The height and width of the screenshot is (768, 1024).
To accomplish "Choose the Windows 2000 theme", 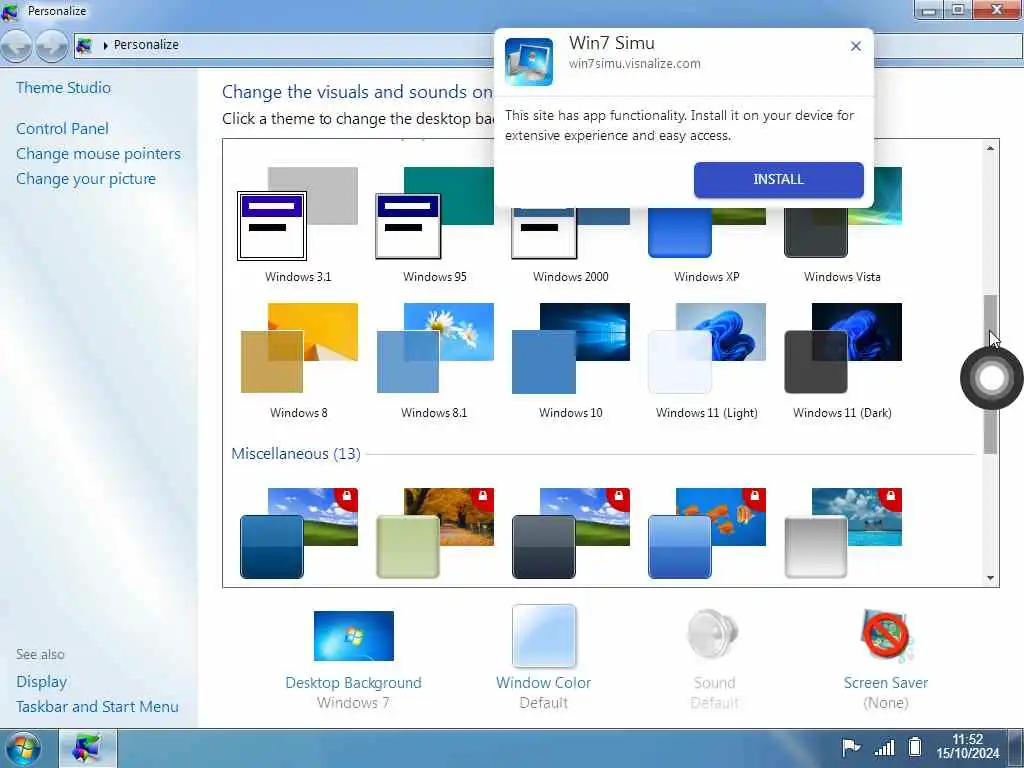I will (x=571, y=233).
